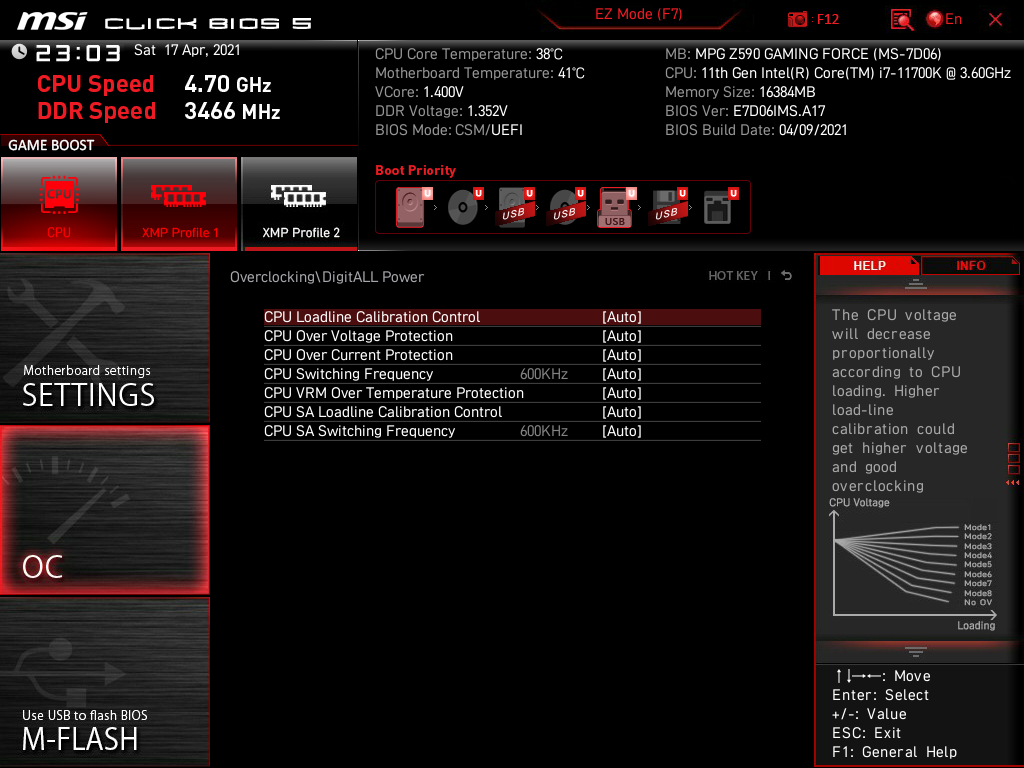This screenshot has width=1024, height=768.
Task: Click the clock icon beside 23:03
Action: (19, 52)
